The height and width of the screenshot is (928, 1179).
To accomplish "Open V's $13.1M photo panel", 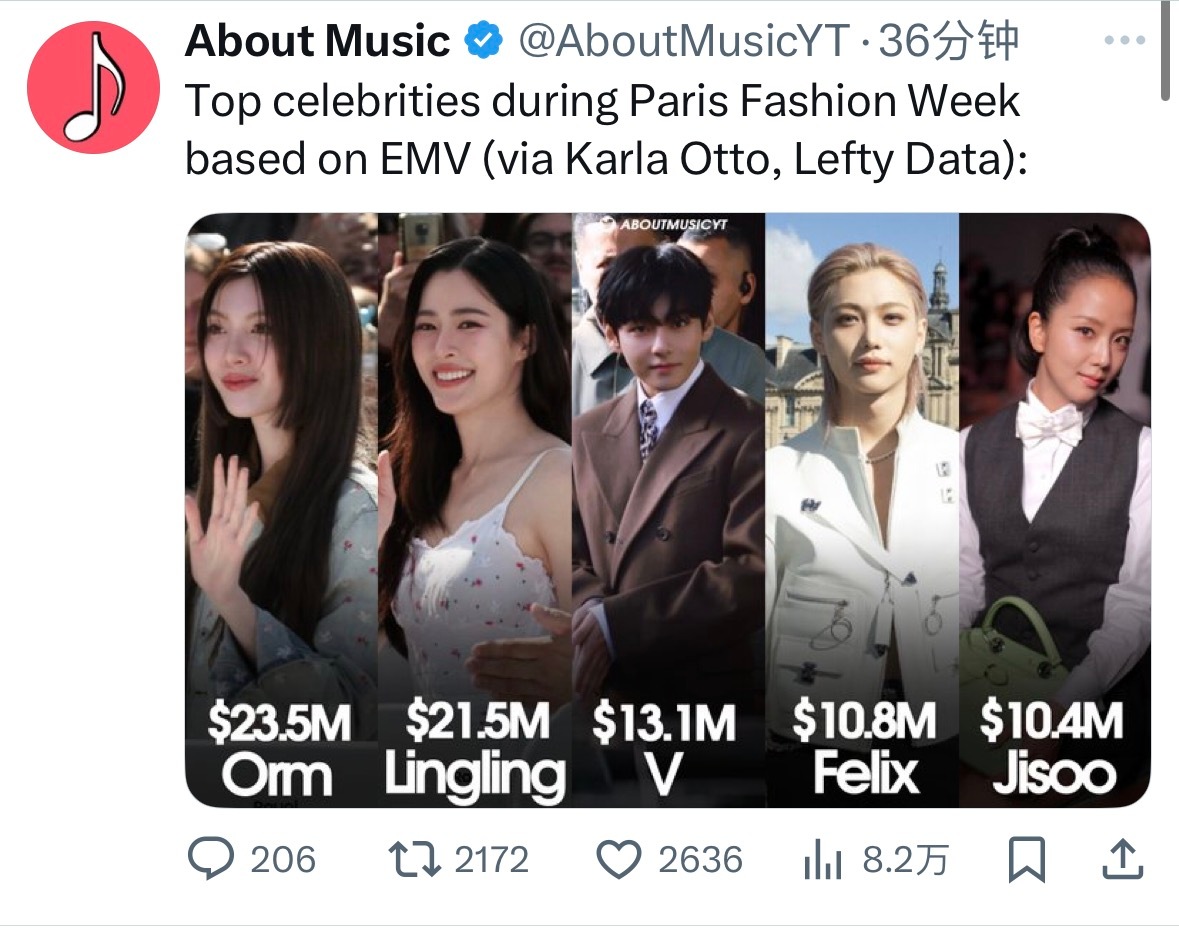I will [x=668, y=510].
